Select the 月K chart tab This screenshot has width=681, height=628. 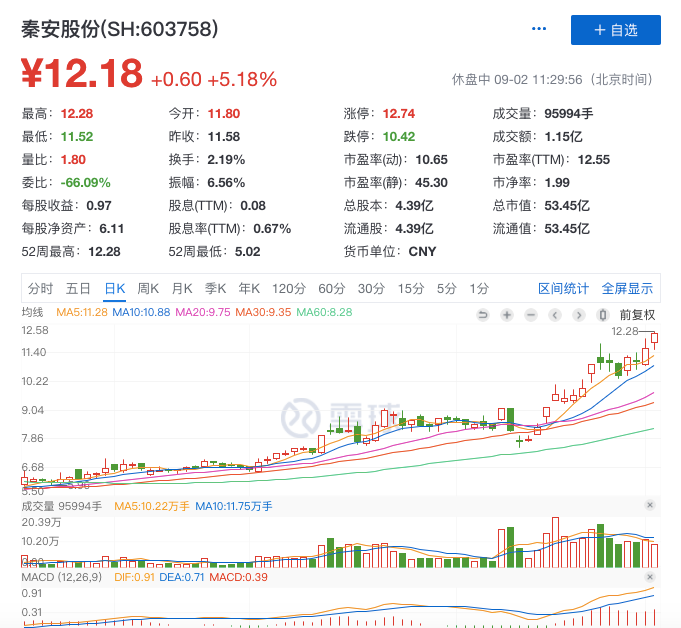click(182, 288)
